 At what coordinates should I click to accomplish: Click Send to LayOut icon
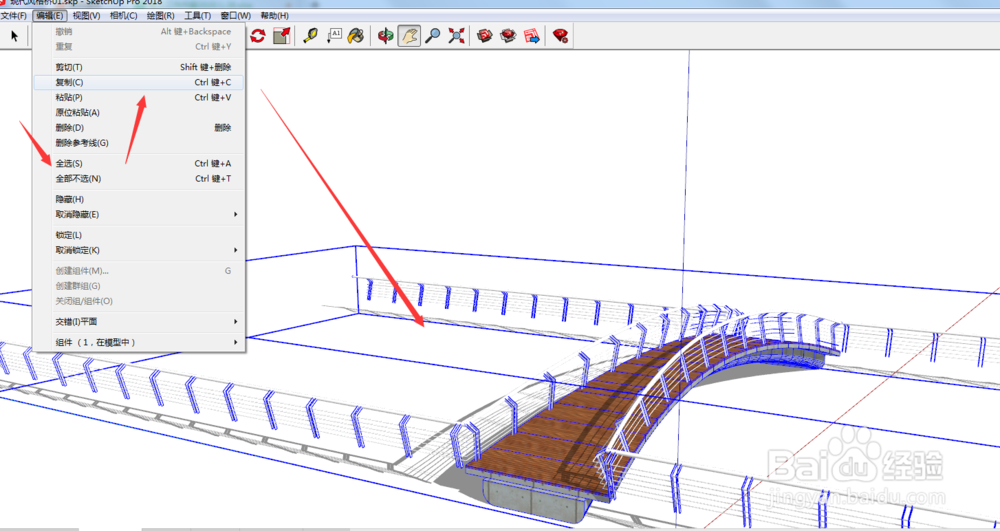pyautogui.click(x=531, y=36)
